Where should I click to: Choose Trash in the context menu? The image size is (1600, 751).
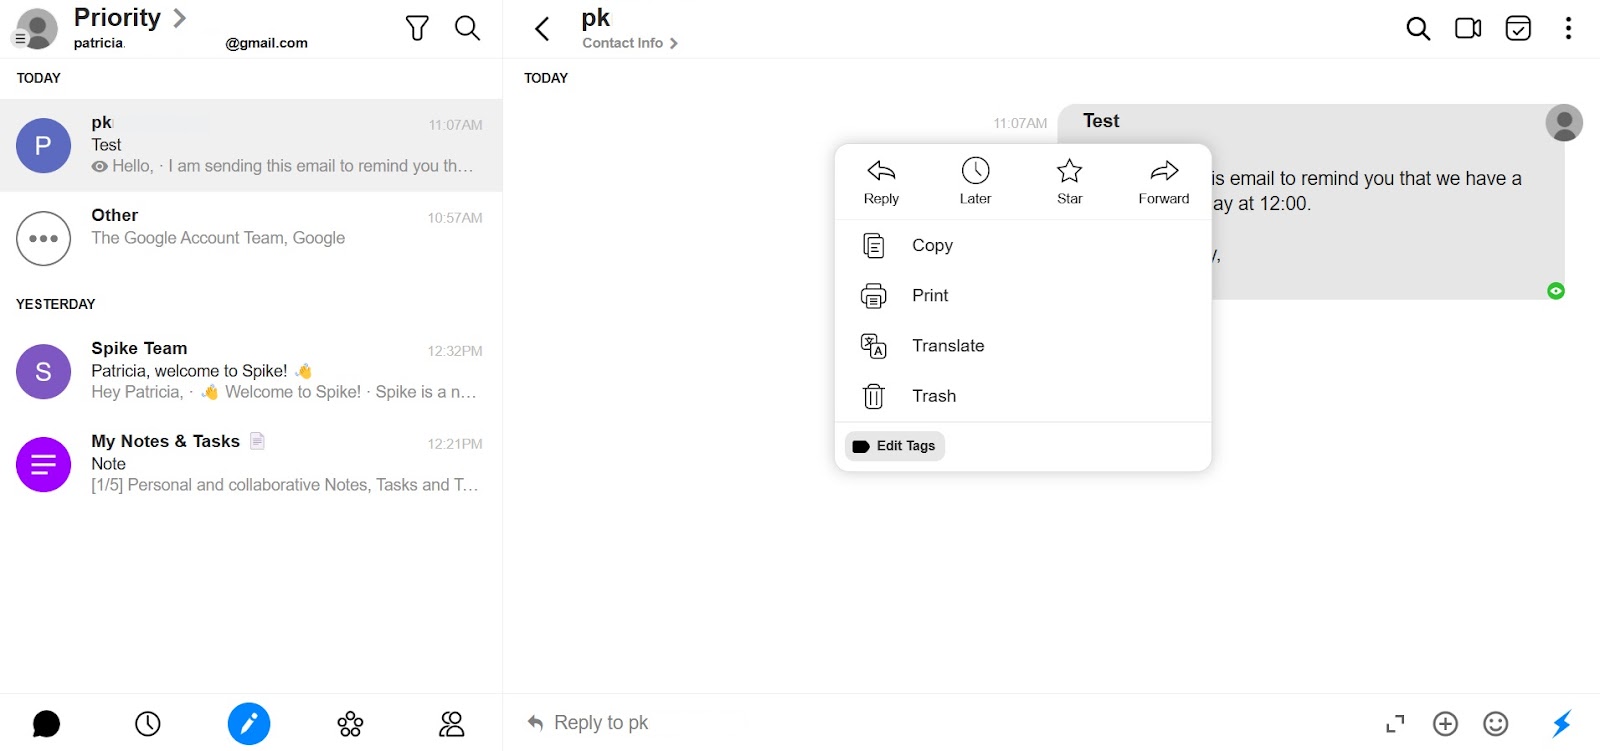coord(933,396)
